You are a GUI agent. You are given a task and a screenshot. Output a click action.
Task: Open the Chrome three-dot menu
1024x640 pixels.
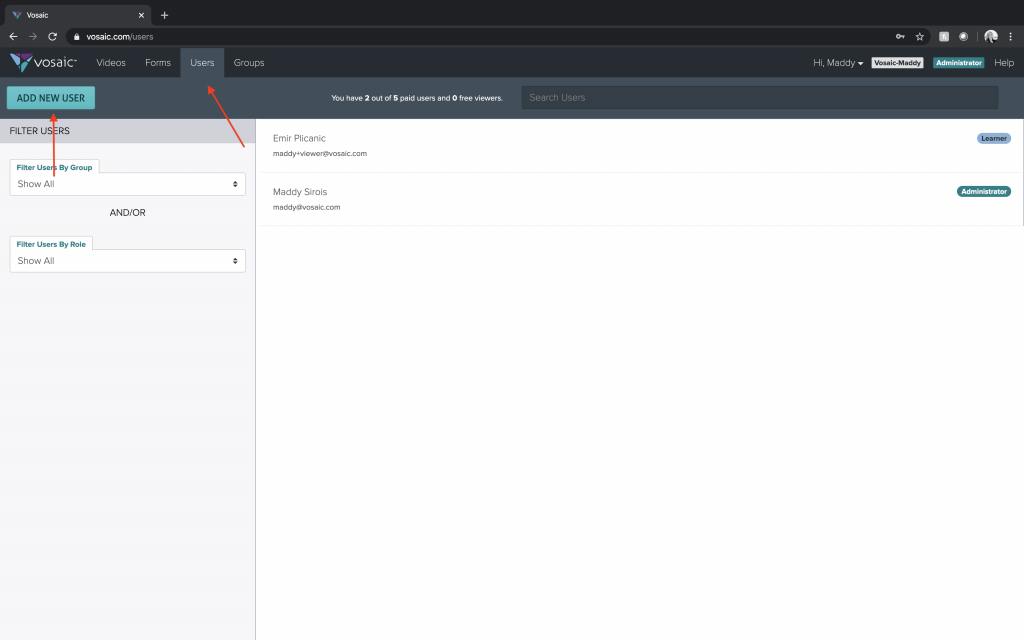click(1010, 36)
